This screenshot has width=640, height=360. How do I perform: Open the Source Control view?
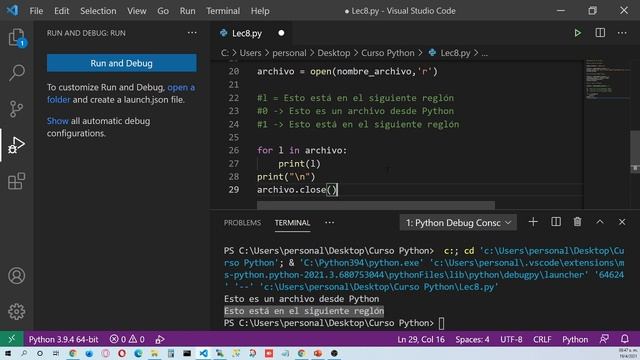[x=16, y=109]
